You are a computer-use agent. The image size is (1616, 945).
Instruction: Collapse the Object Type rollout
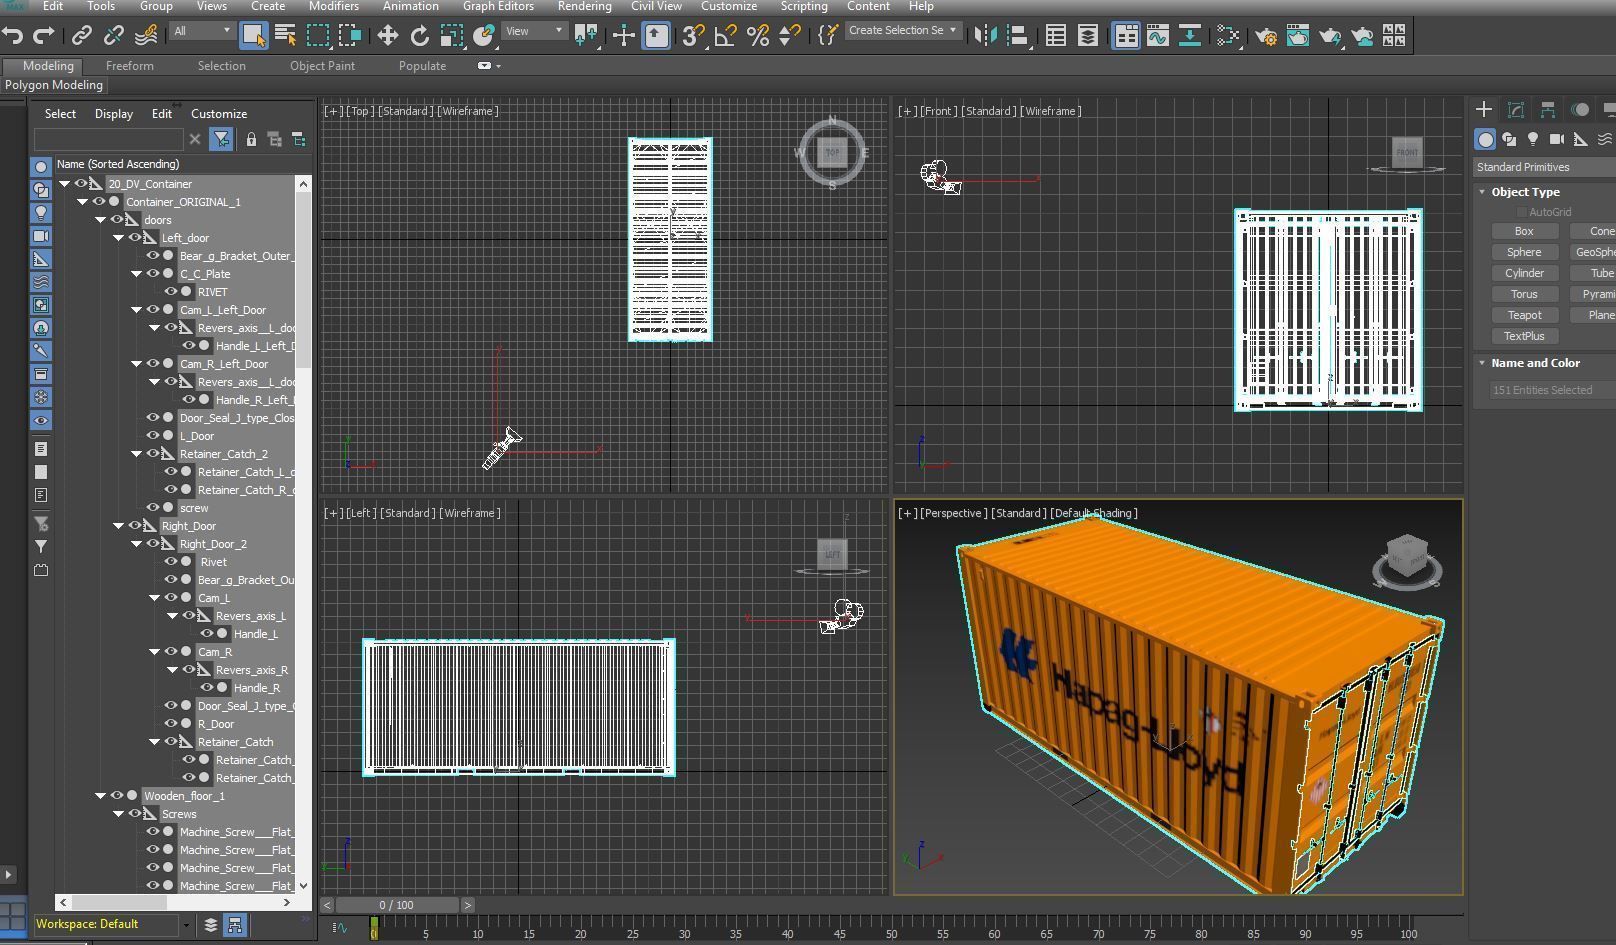[x=1483, y=192]
